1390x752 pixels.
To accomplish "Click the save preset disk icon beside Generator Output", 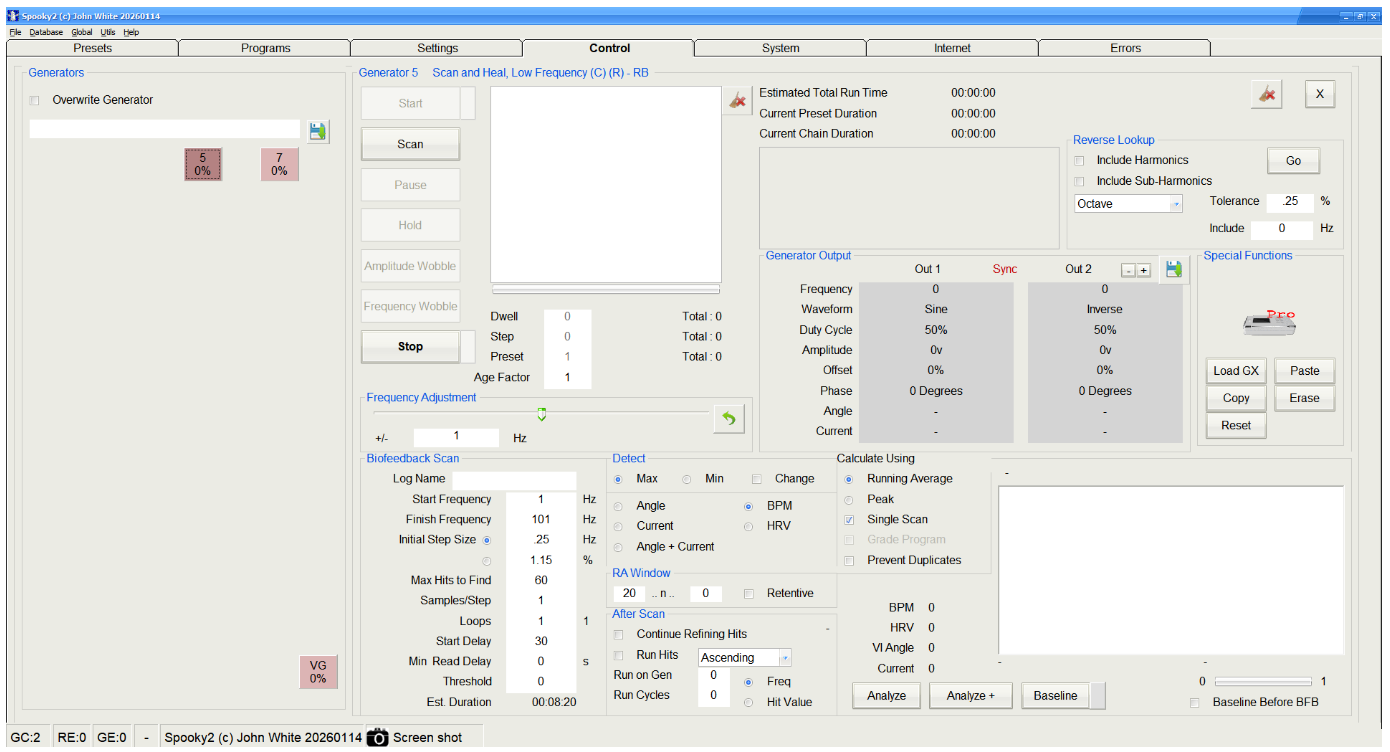I will (1173, 269).
